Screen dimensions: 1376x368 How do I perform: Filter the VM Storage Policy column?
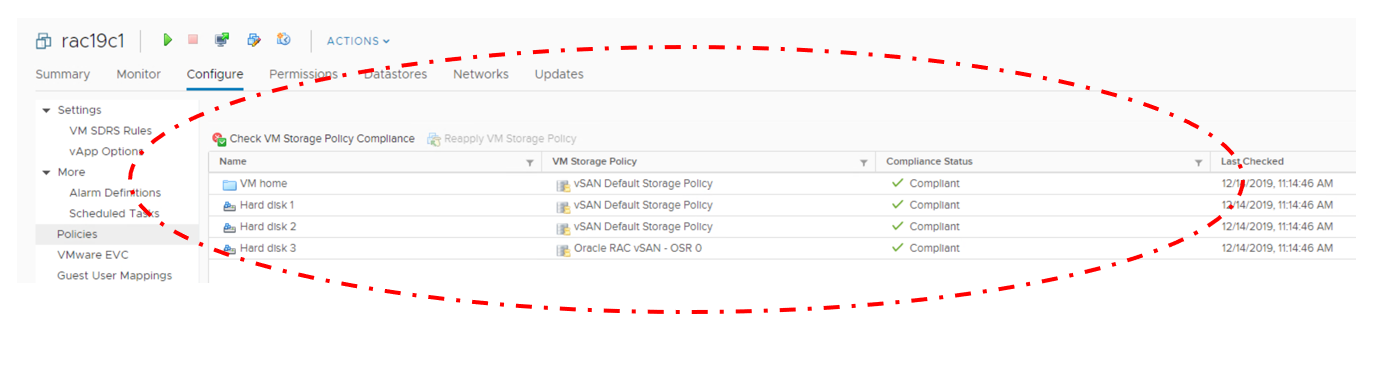tap(863, 162)
